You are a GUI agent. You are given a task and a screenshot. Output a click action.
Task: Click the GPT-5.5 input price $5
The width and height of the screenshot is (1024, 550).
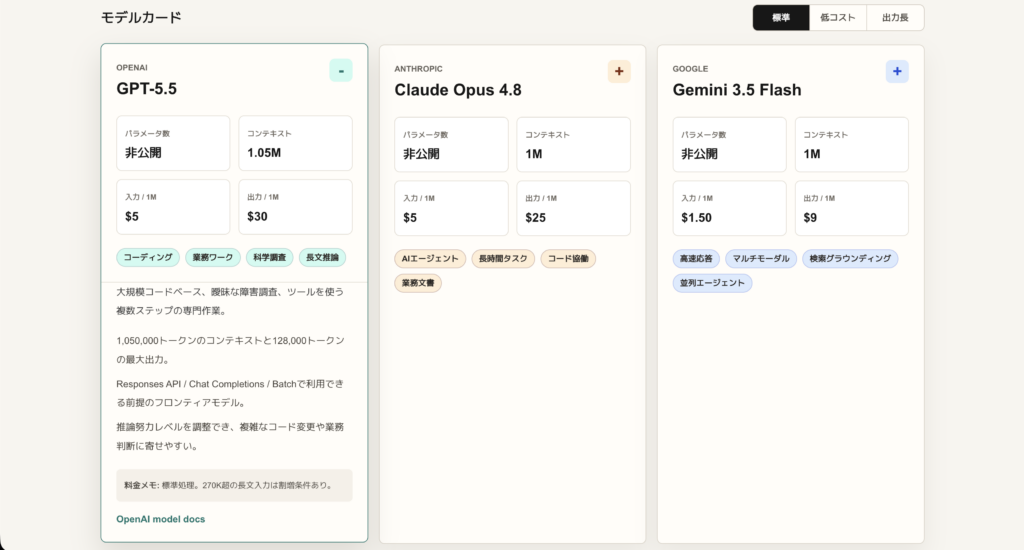coord(132,216)
